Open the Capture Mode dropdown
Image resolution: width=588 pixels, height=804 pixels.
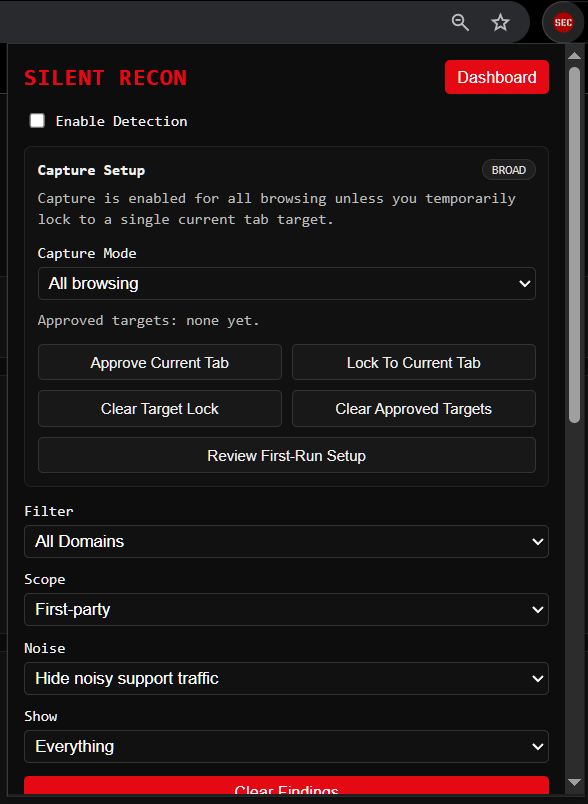[x=287, y=284]
